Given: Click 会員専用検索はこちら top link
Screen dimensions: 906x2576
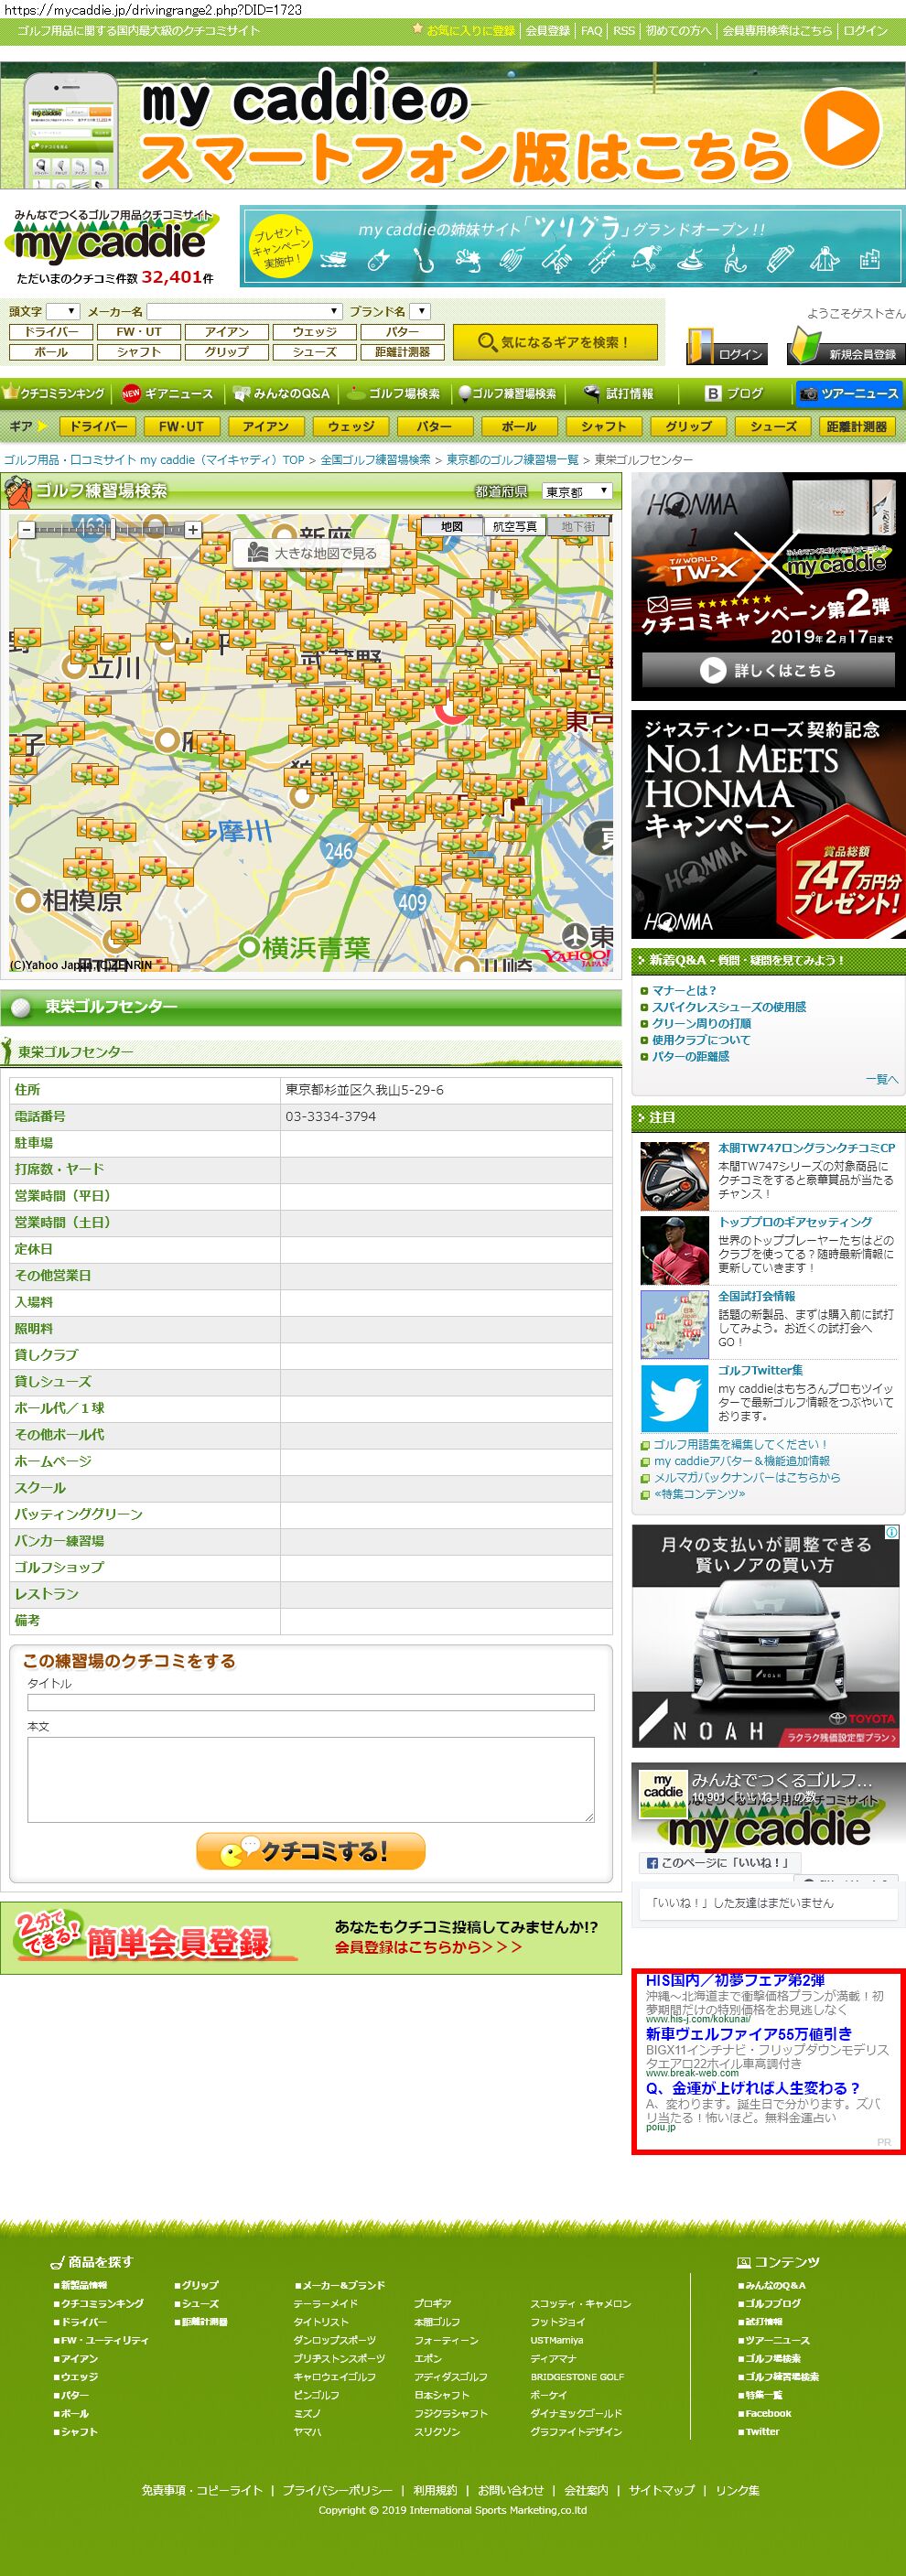Looking at the screenshot, I should pyautogui.click(x=777, y=31).
